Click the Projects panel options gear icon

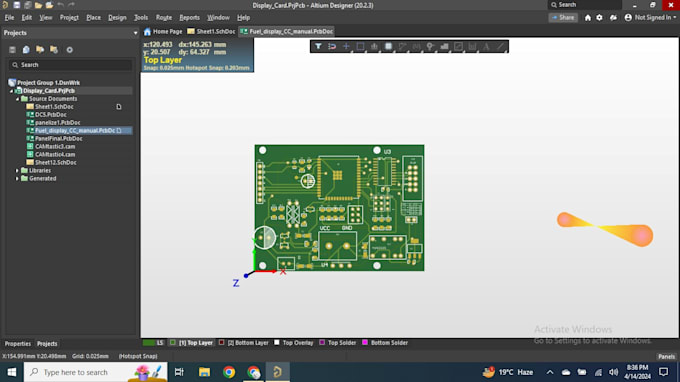click(x=69, y=50)
